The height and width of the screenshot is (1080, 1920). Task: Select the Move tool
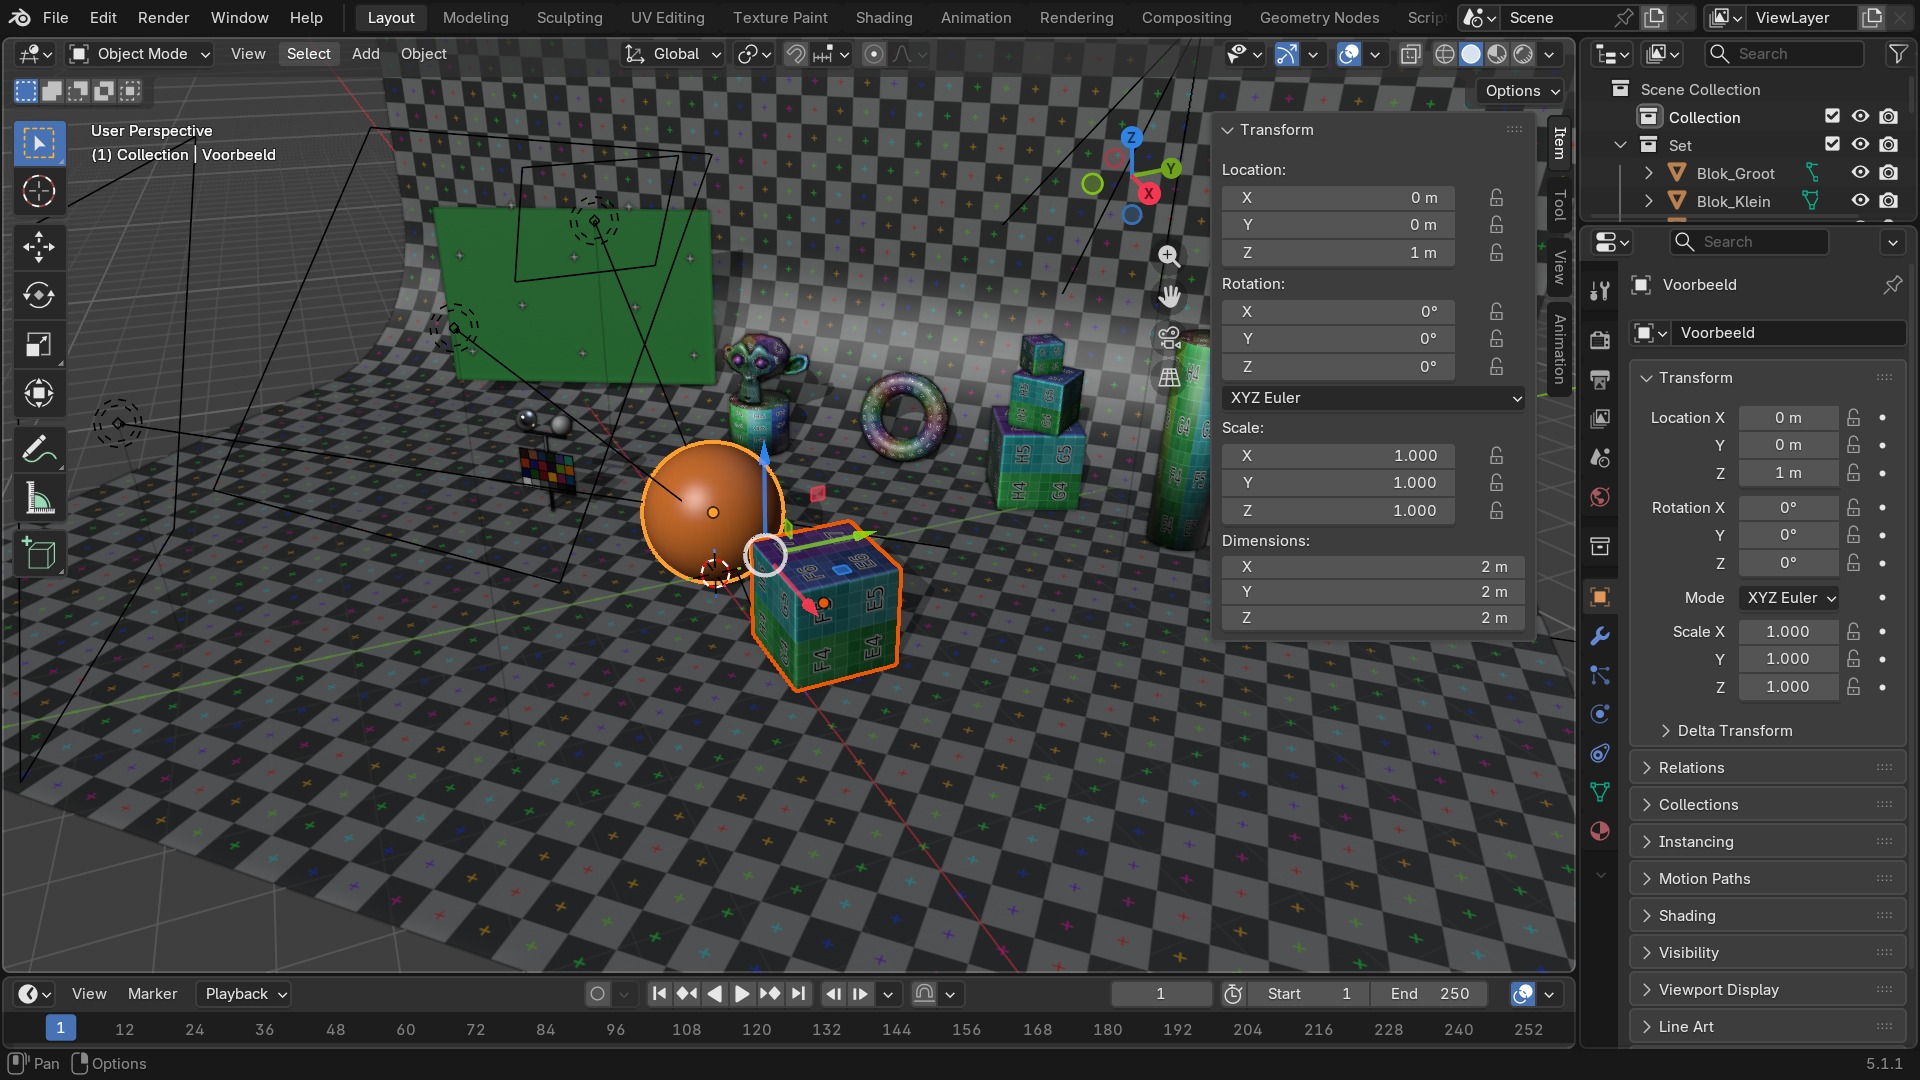39,247
